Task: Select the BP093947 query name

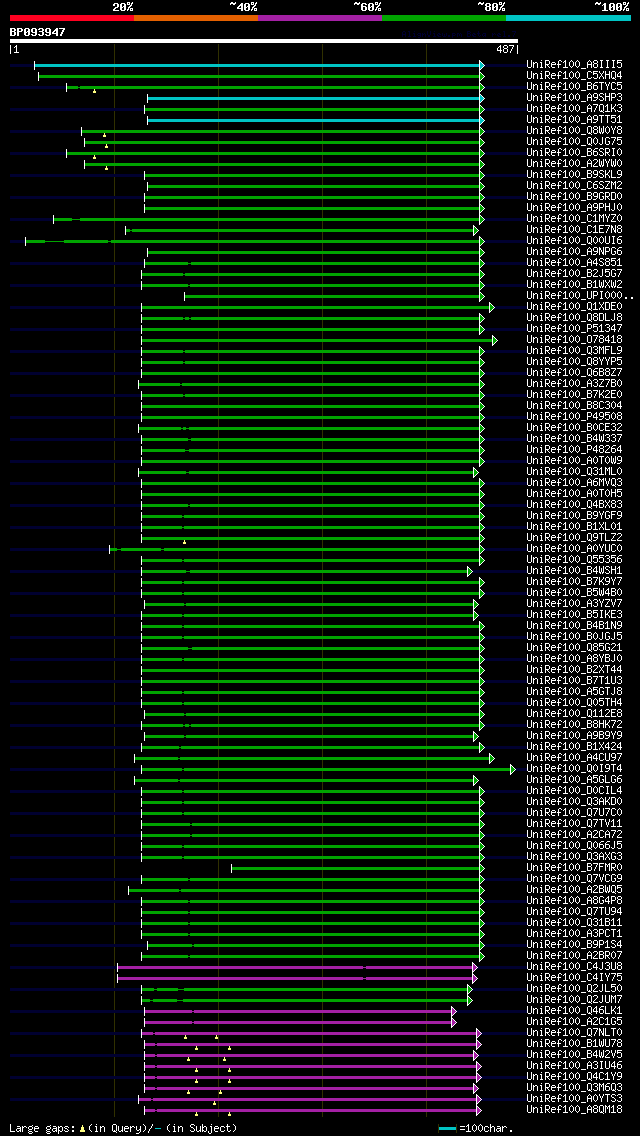Action: (x=38, y=32)
